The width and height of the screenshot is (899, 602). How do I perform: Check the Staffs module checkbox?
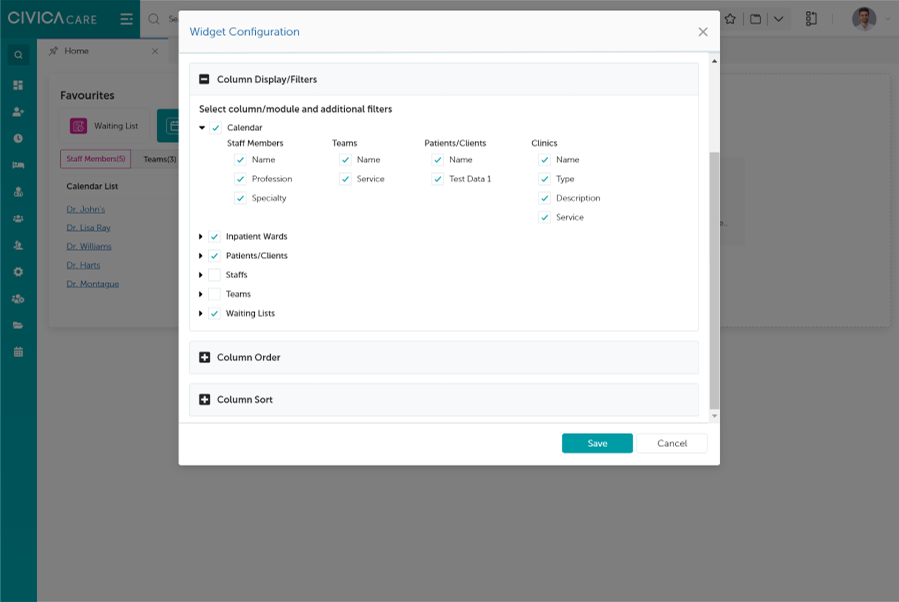[x=214, y=275]
